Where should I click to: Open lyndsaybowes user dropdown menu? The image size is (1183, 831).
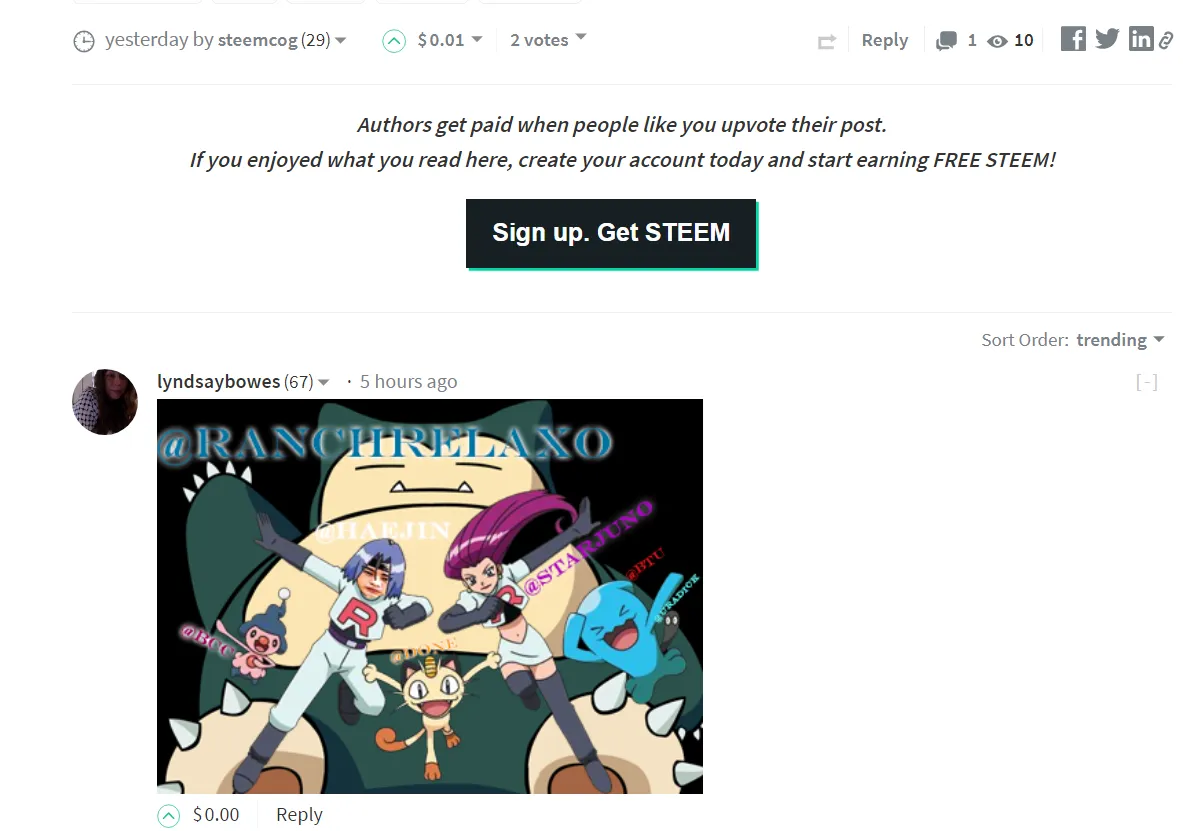pyautogui.click(x=324, y=383)
